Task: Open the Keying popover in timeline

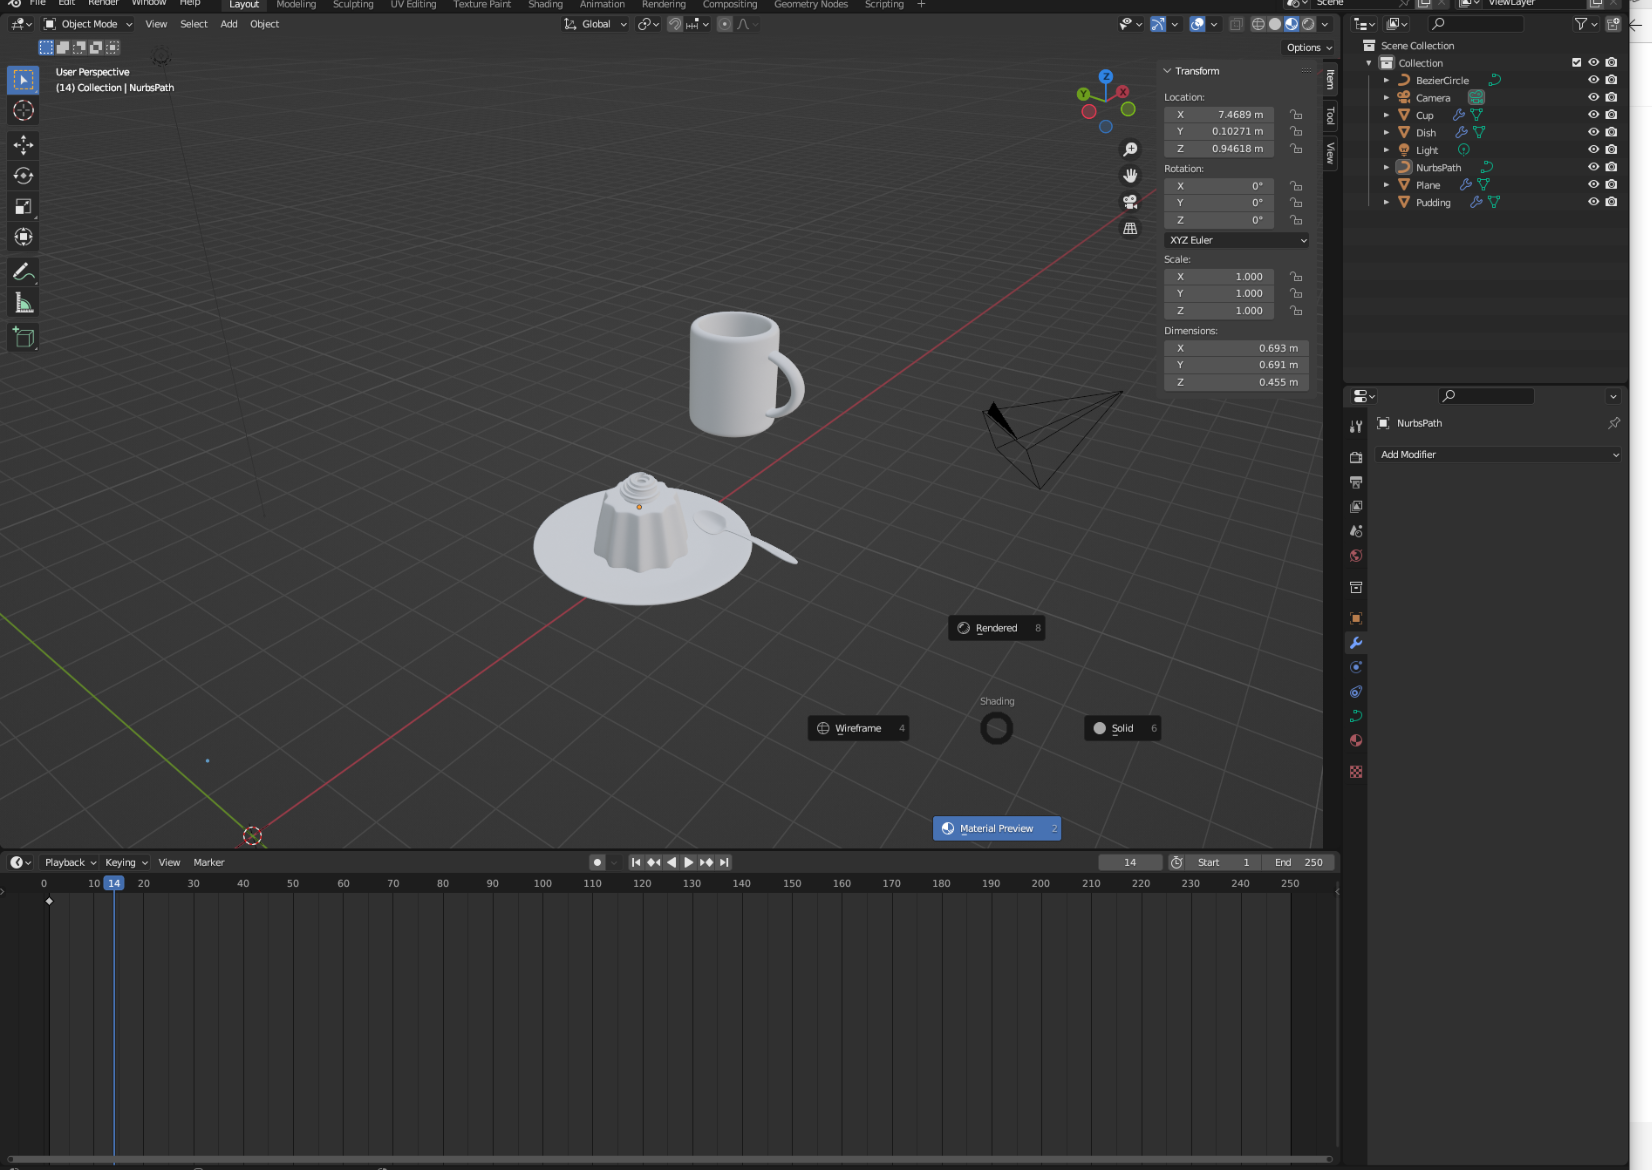Action: click(126, 862)
